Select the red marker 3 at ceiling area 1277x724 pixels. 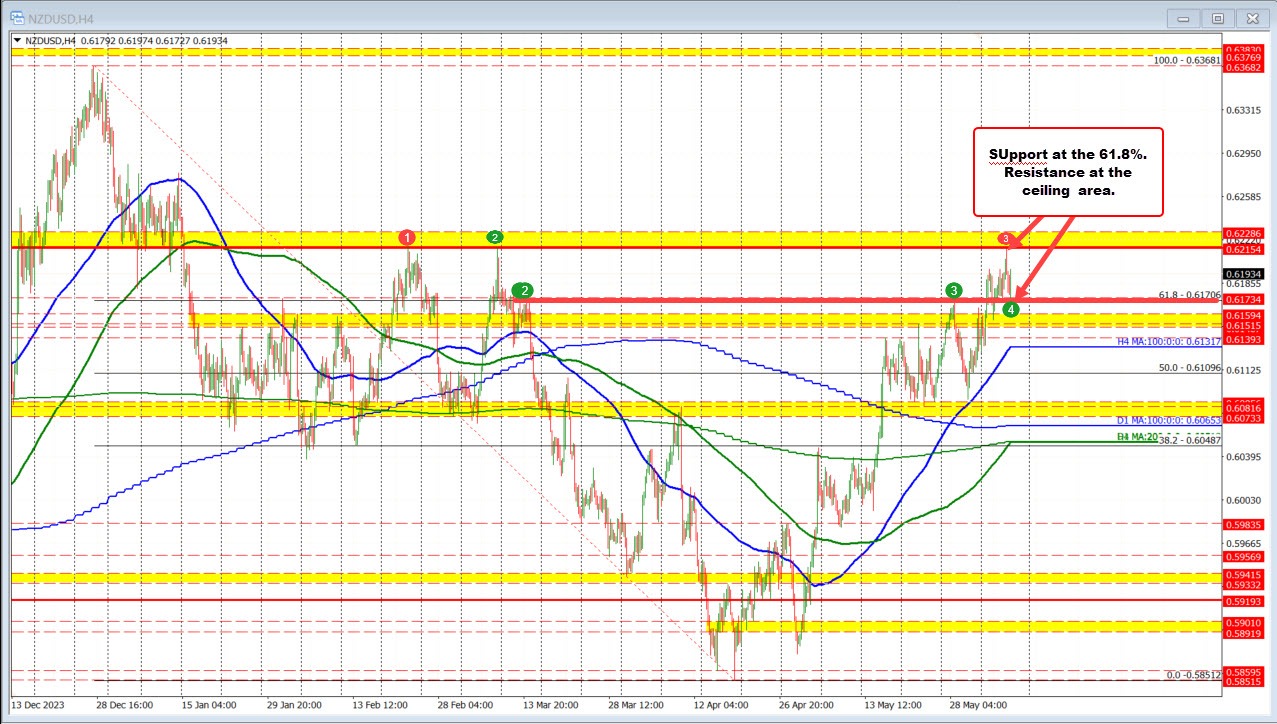(1005, 240)
